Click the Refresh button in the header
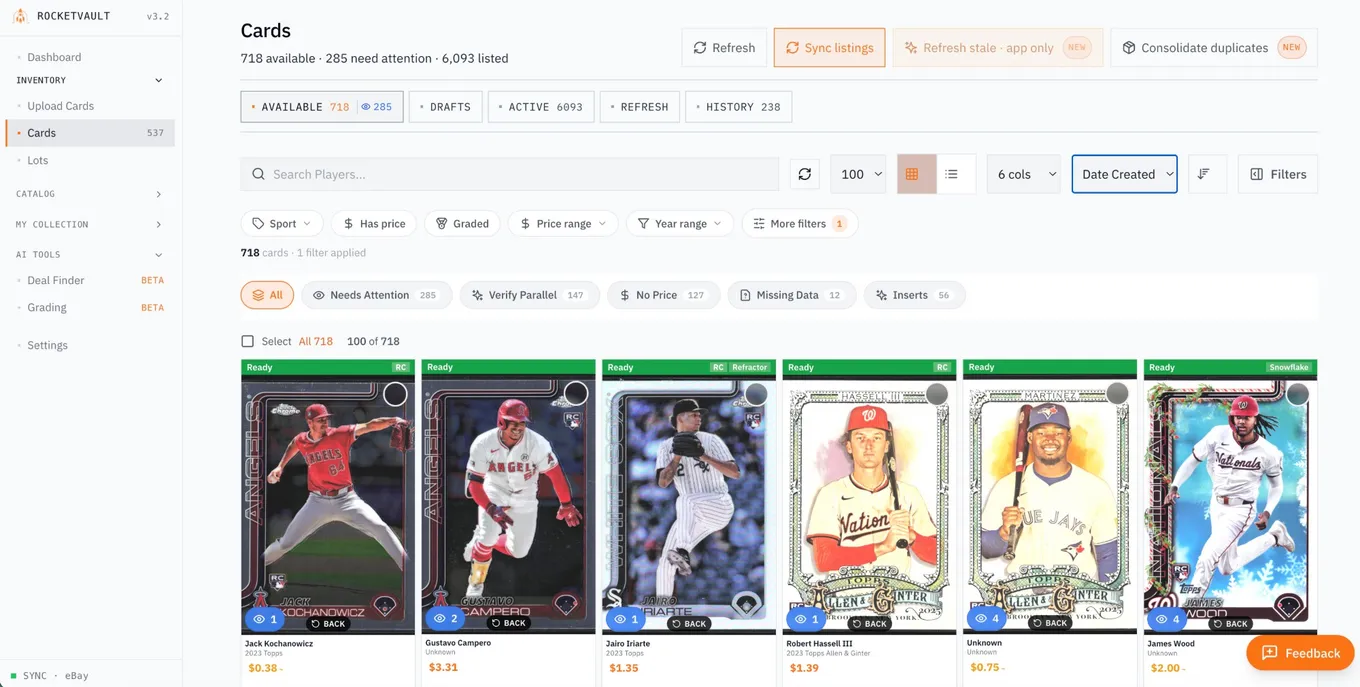This screenshot has height=687, width=1360. tap(725, 48)
